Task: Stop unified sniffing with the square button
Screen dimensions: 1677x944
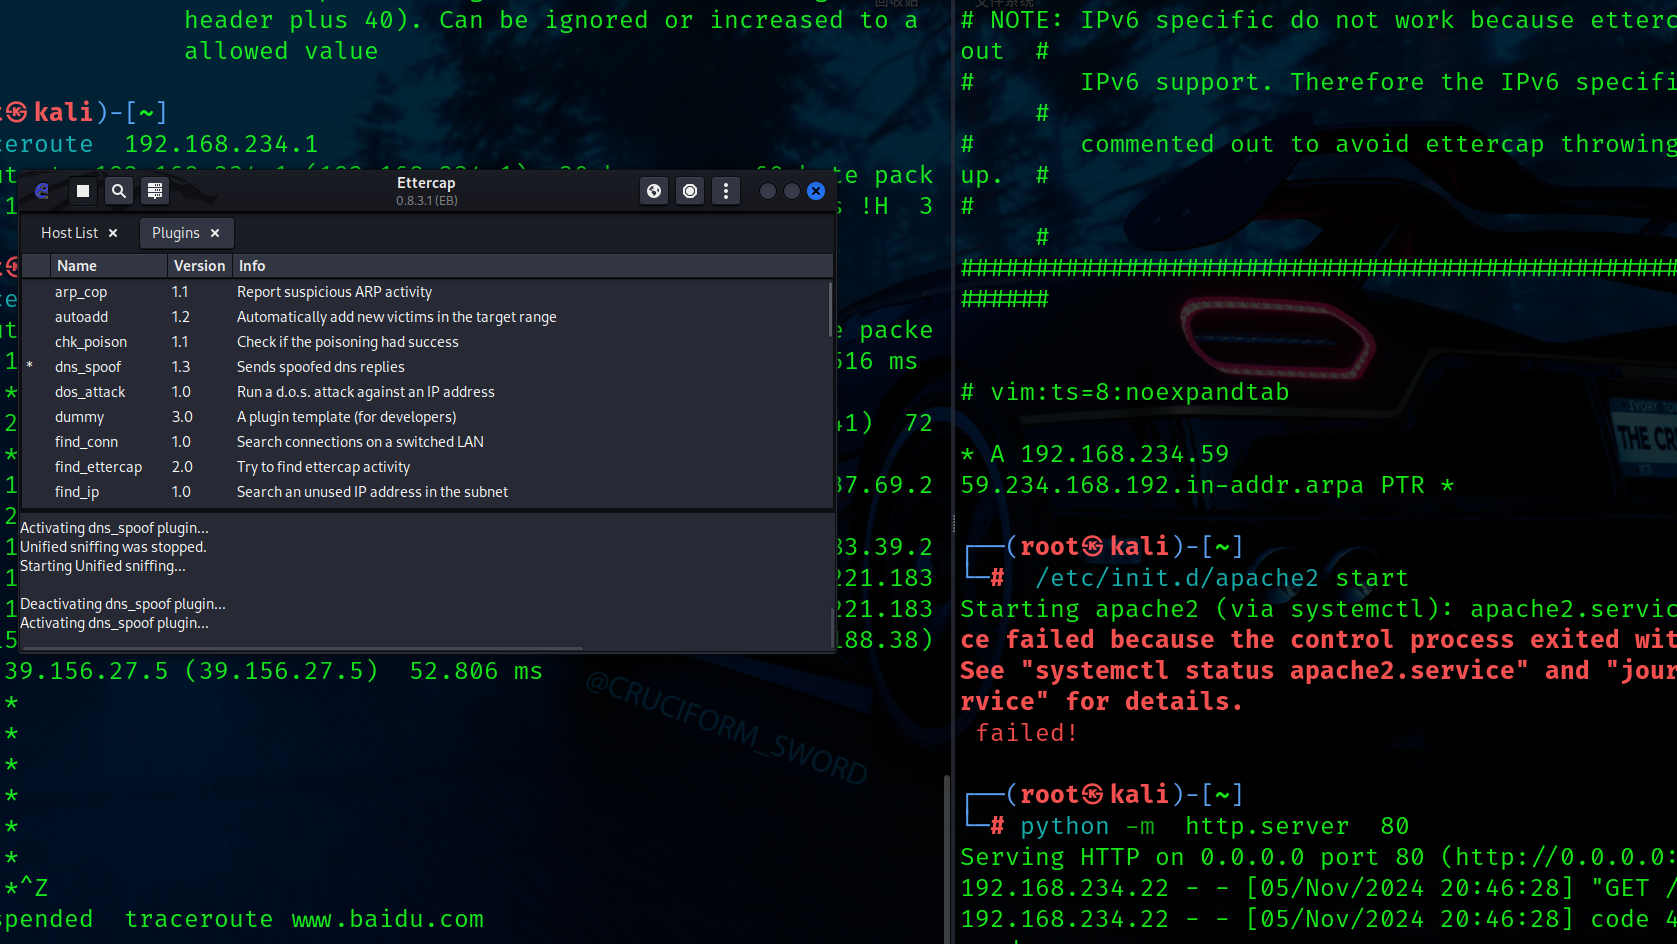Action: [x=83, y=191]
